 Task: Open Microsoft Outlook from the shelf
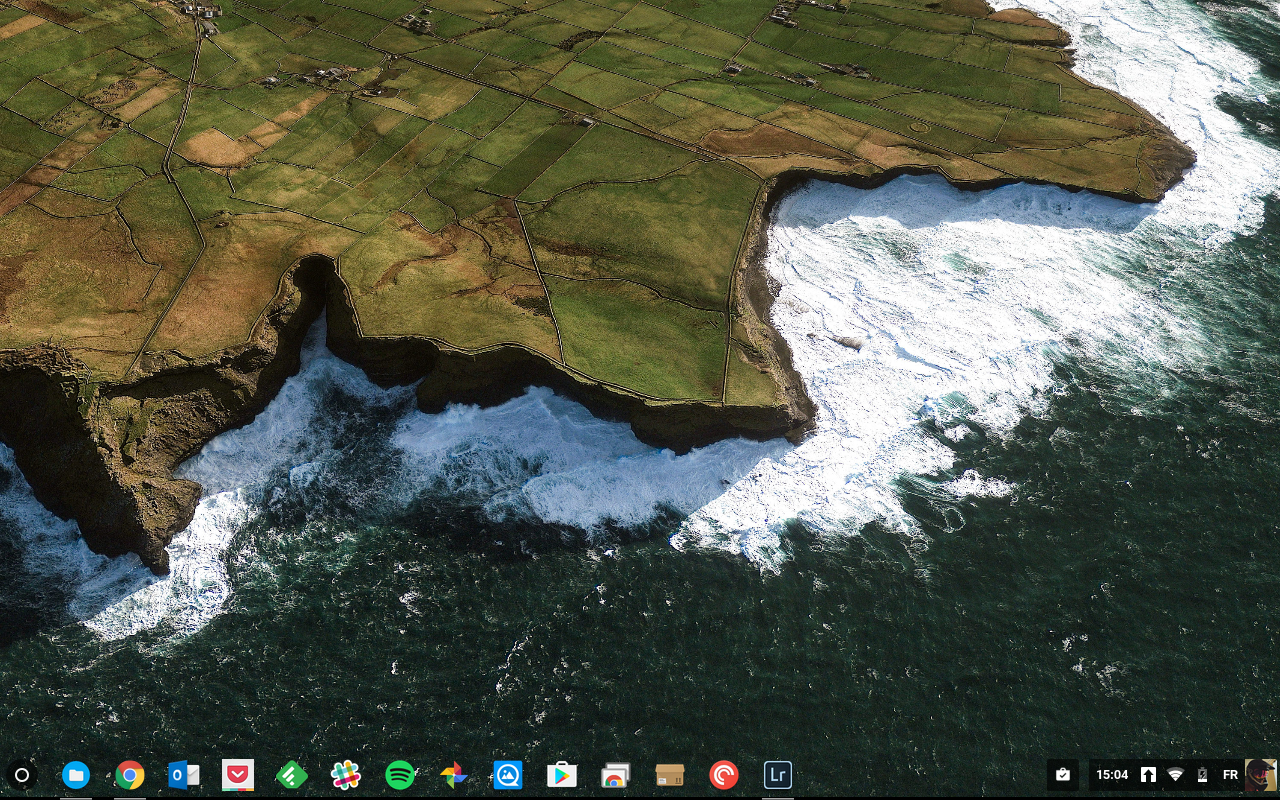[x=183, y=775]
